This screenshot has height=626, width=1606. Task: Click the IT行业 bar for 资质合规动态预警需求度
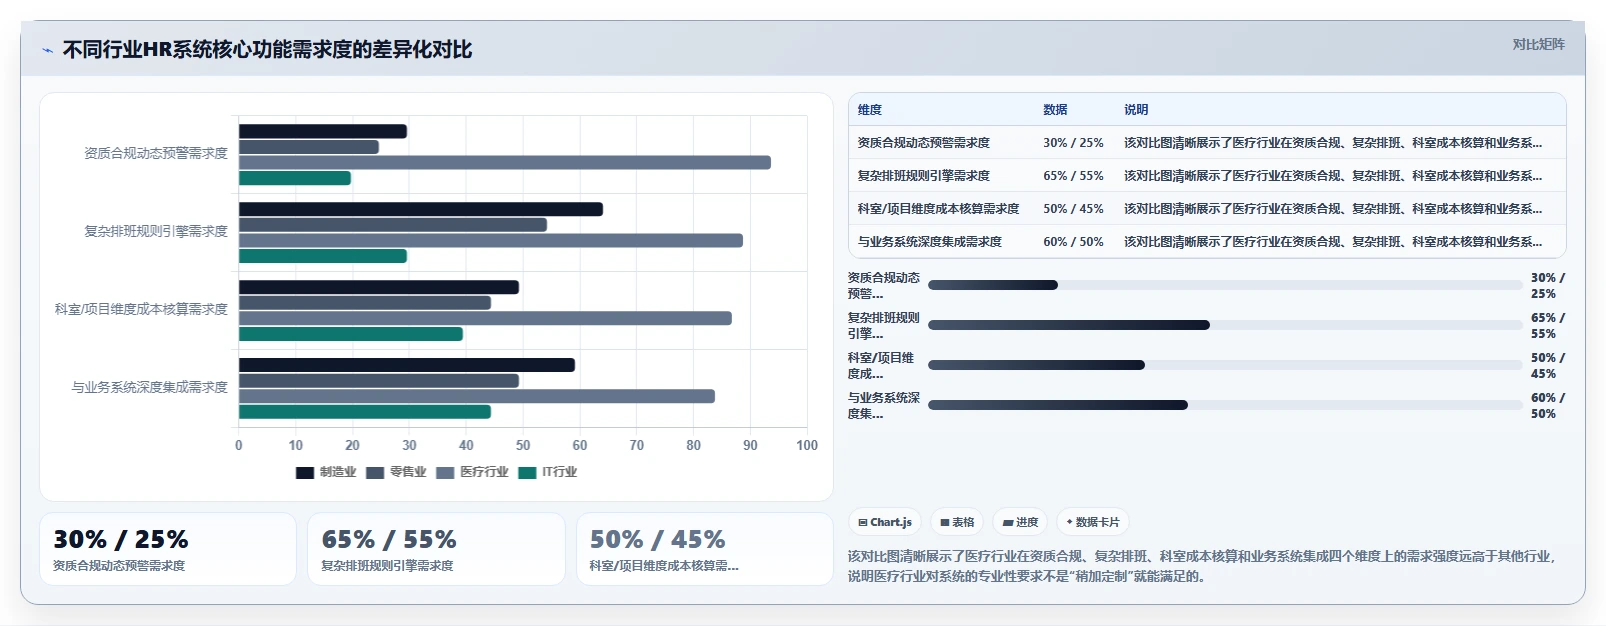click(295, 178)
